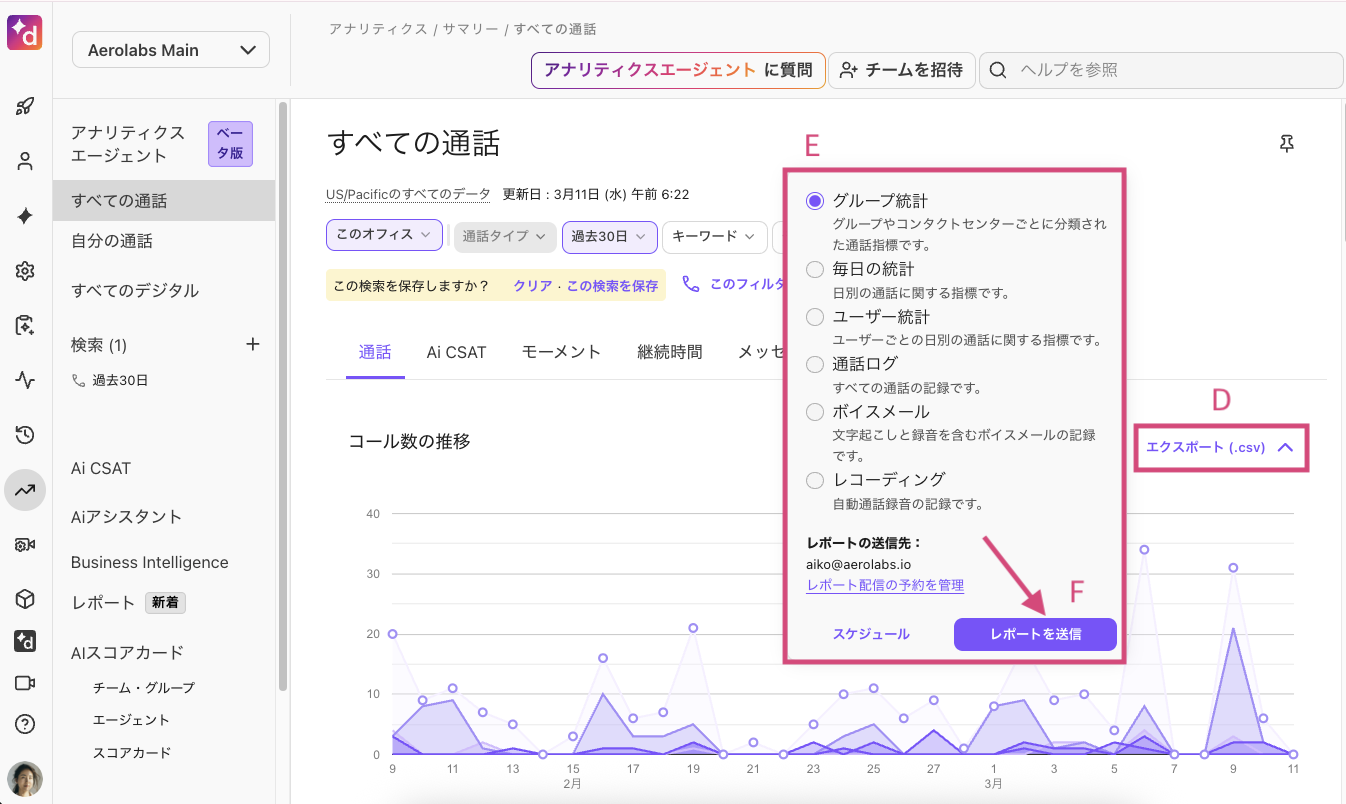Image resolution: width=1346 pixels, height=804 pixels.
Task: Open the analytics trending chart icon
Action: tap(25, 490)
